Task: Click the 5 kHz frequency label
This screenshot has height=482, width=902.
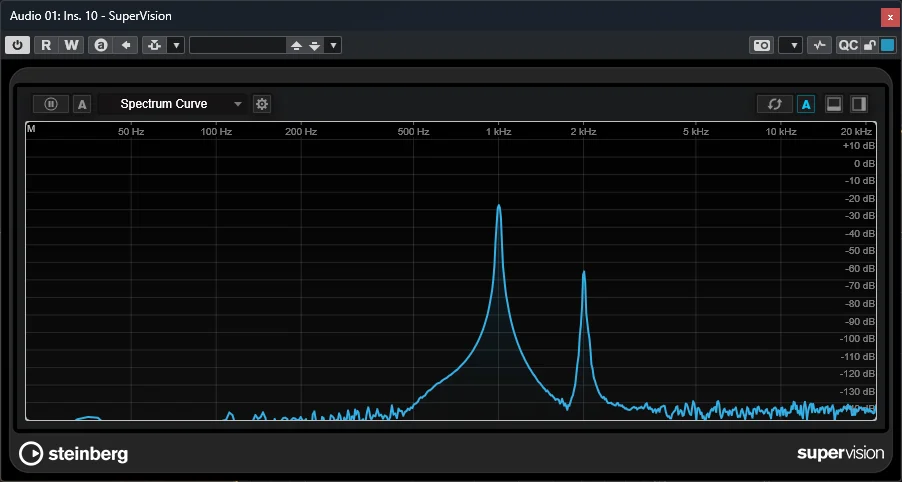Action: (x=695, y=132)
